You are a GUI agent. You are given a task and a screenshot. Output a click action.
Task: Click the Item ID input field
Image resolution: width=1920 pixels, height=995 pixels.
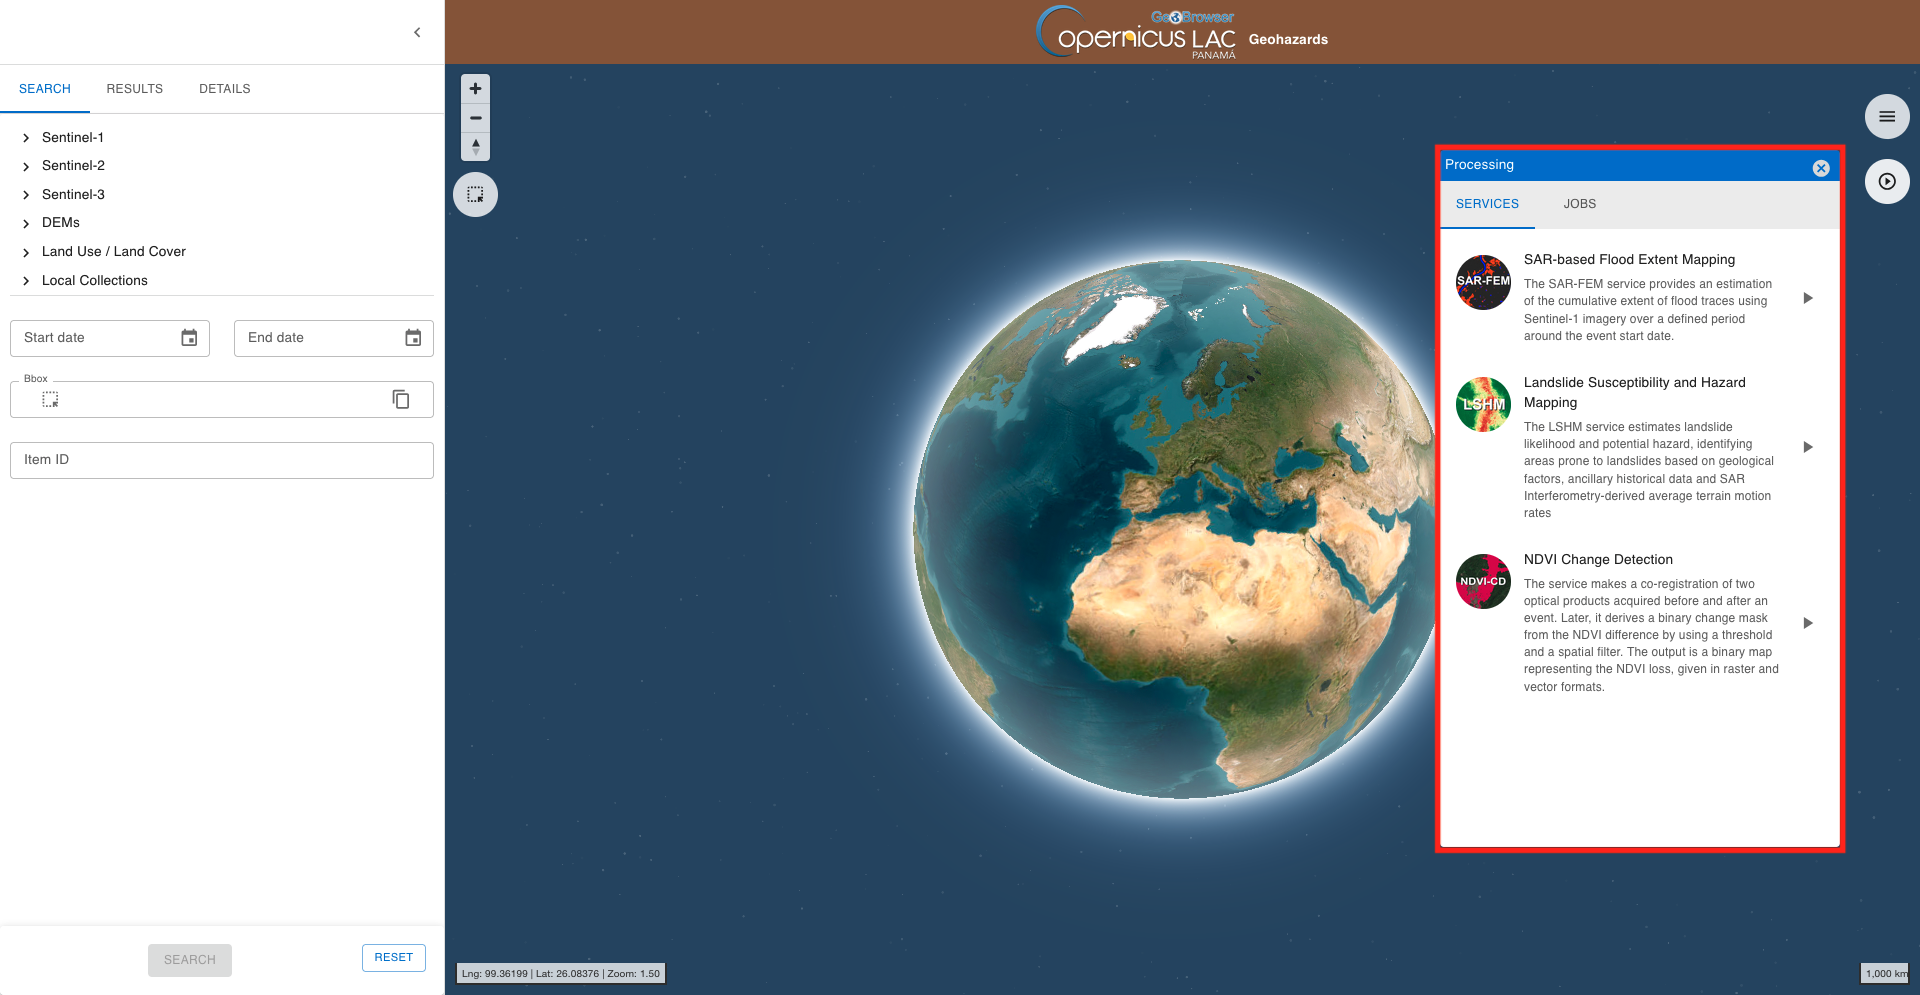pyautogui.click(x=221, y=460)
